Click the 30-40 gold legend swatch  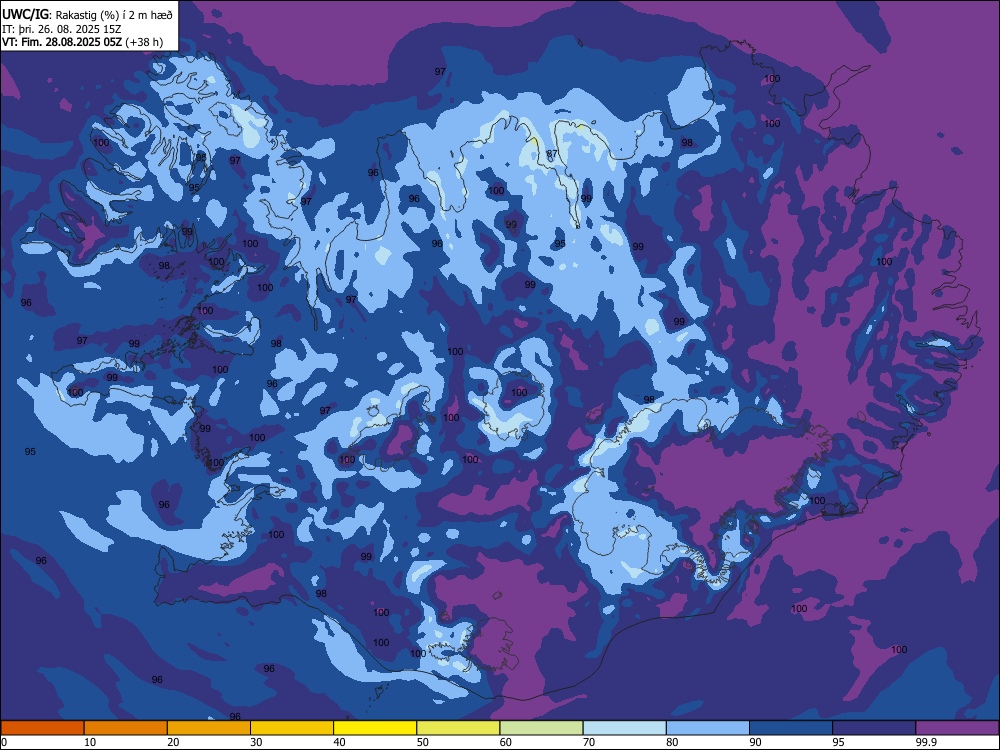click(292, 728)
